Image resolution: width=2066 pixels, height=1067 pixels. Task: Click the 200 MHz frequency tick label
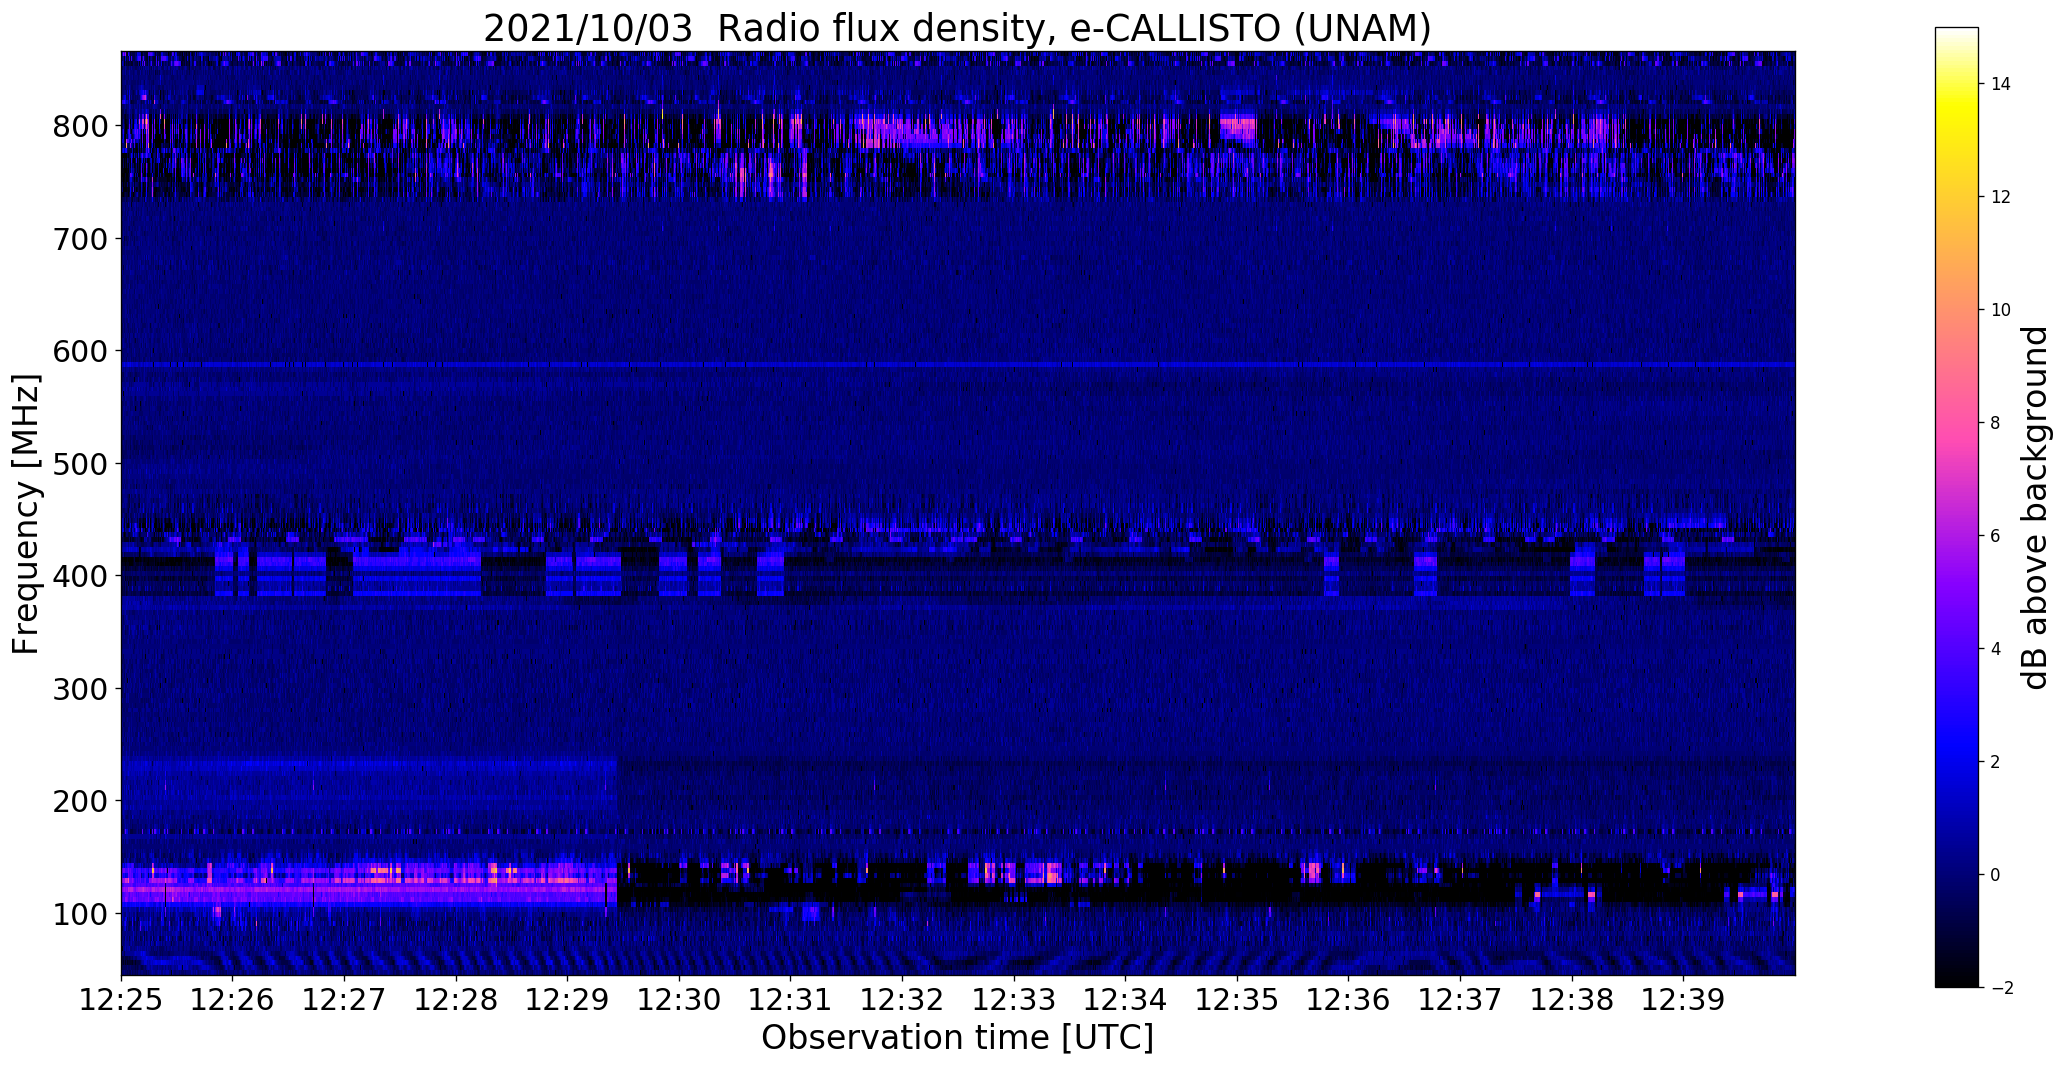click(x=79, y=801)
